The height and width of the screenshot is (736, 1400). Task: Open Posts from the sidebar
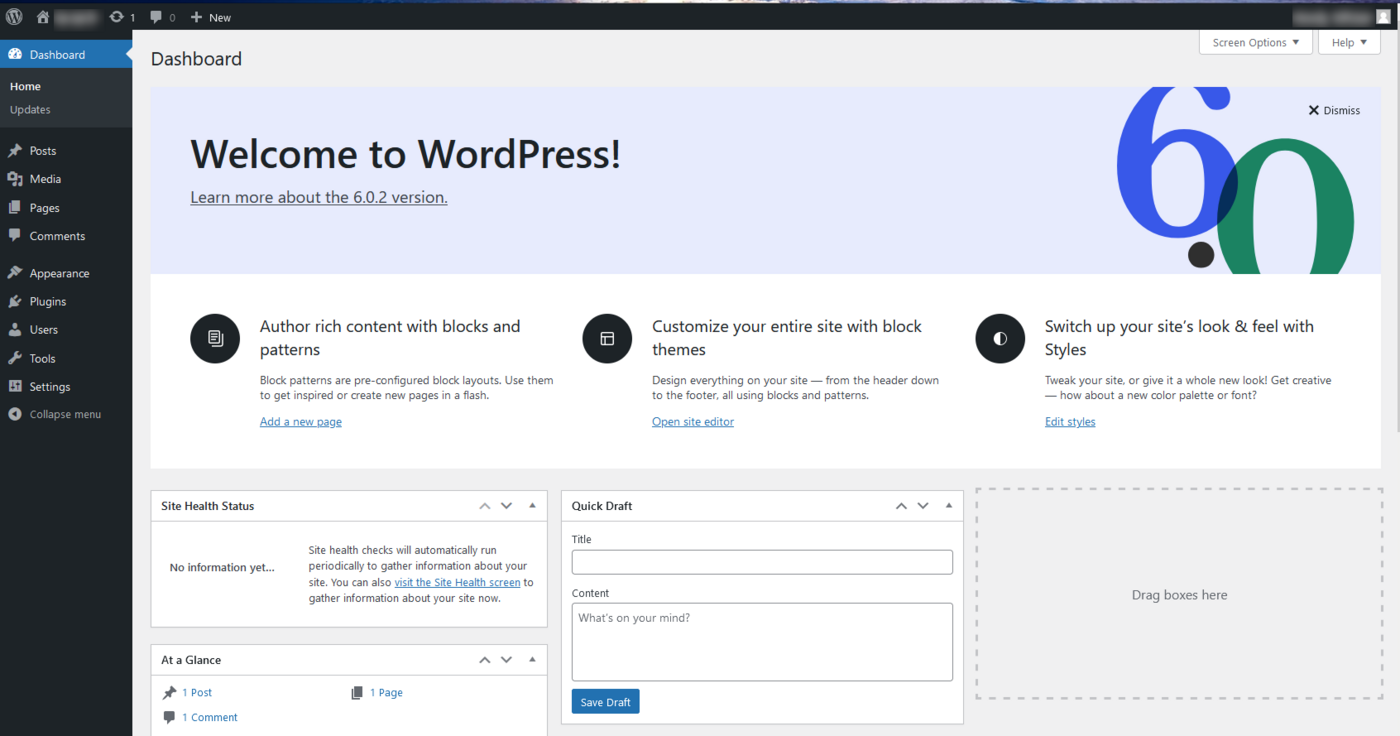click(43, 151)
